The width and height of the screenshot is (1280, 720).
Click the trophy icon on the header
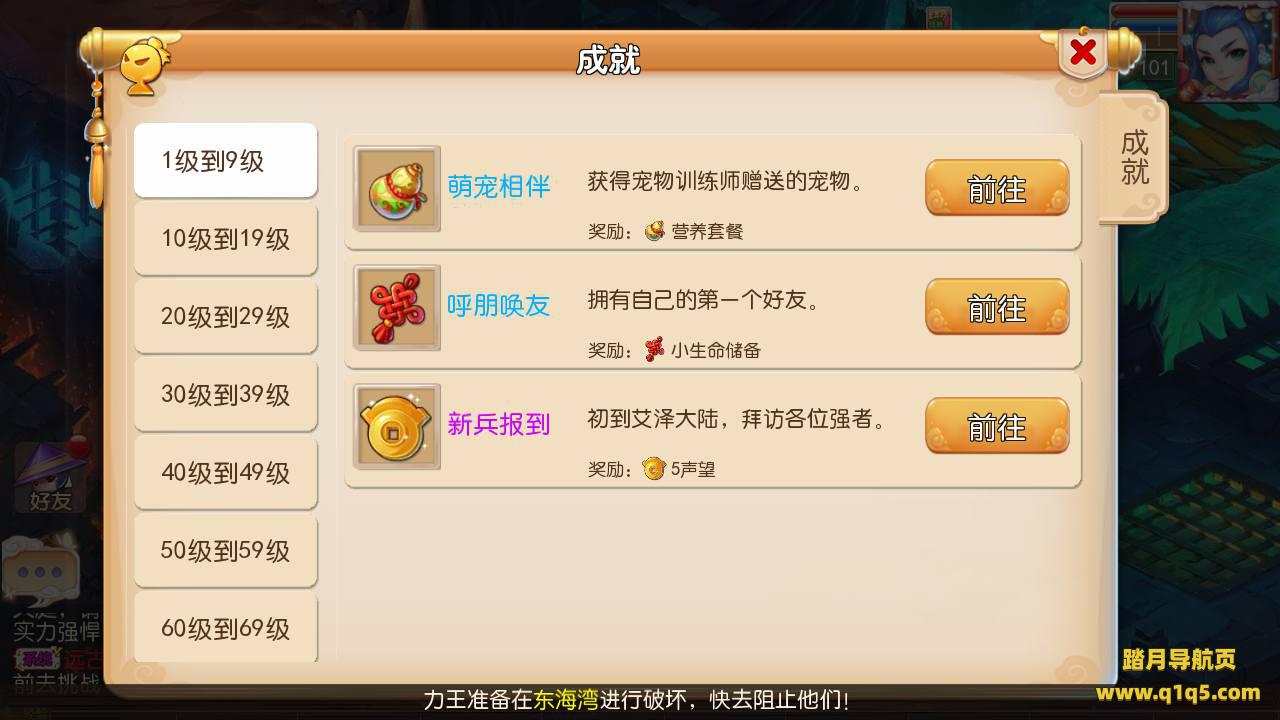145,67
